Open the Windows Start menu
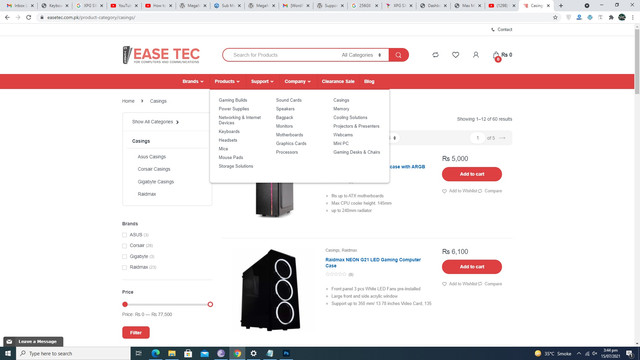 click(x=8, y=353)
